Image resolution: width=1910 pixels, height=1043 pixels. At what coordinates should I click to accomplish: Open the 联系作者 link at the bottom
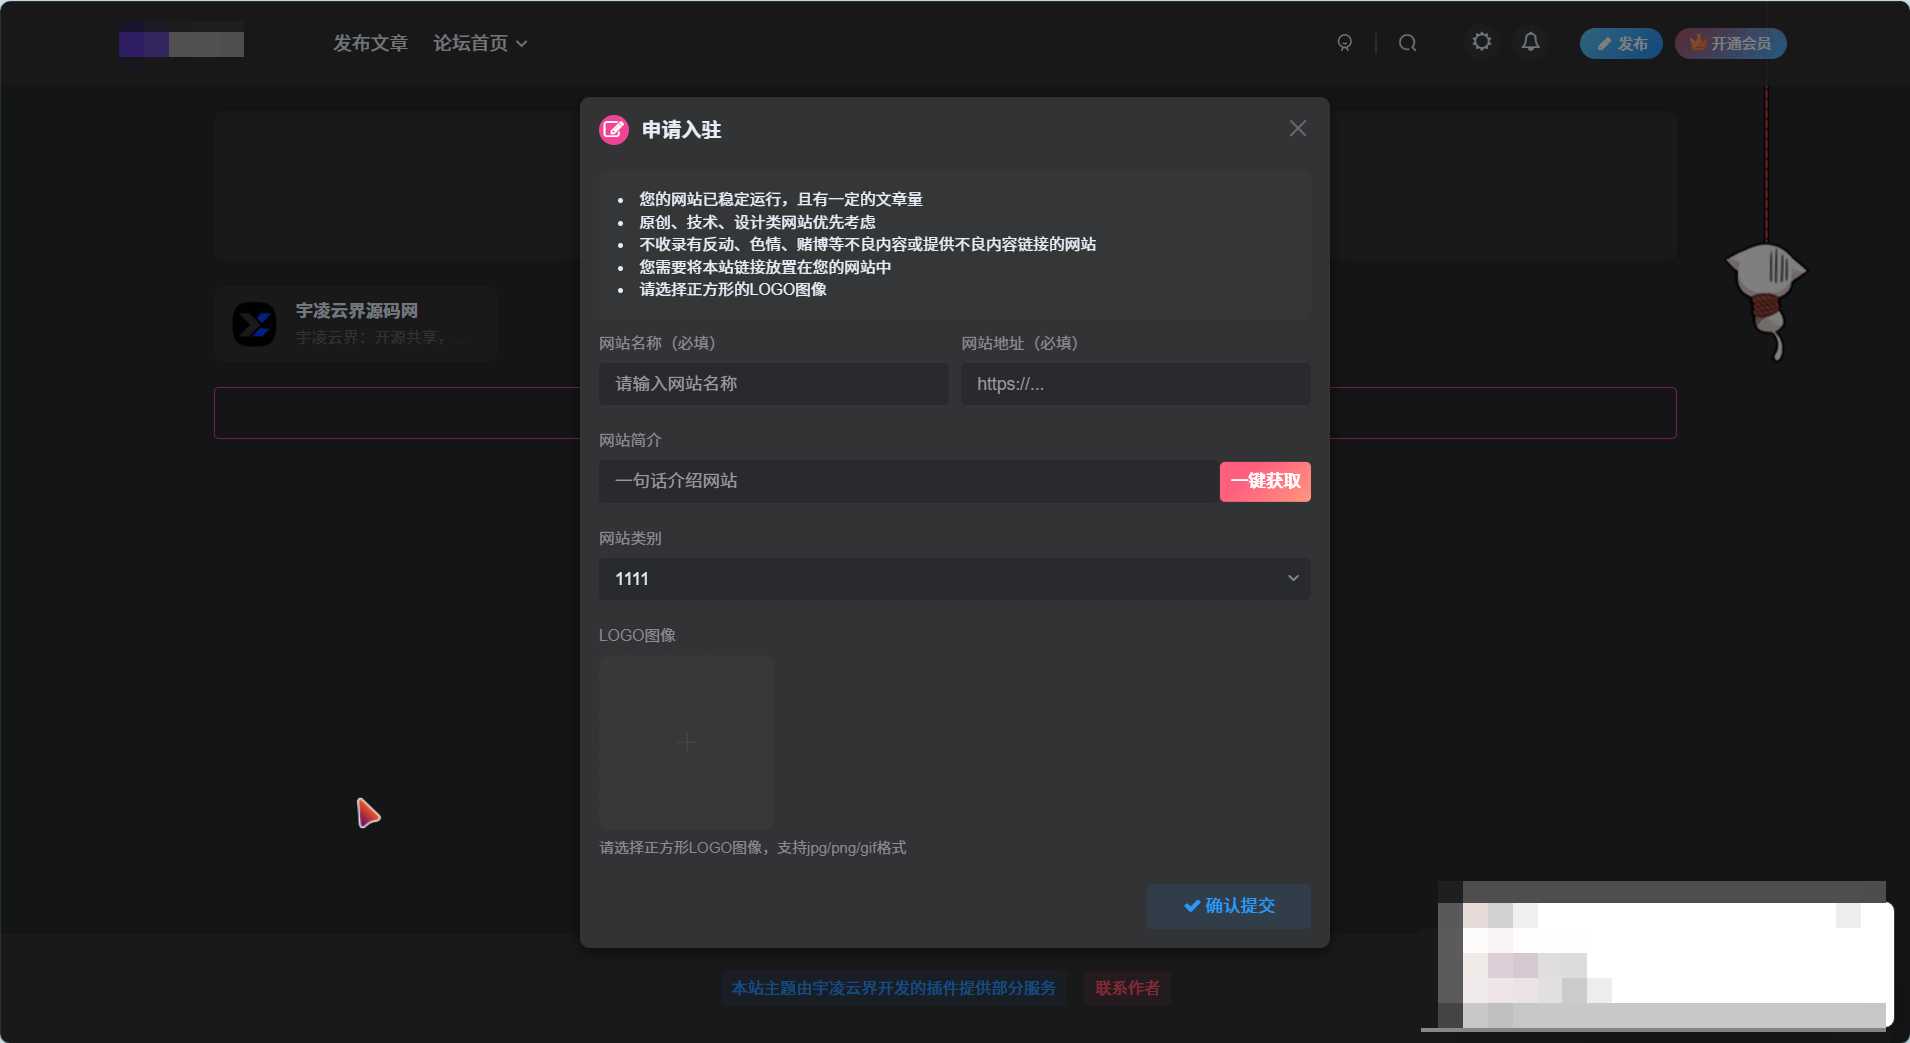1126,988
